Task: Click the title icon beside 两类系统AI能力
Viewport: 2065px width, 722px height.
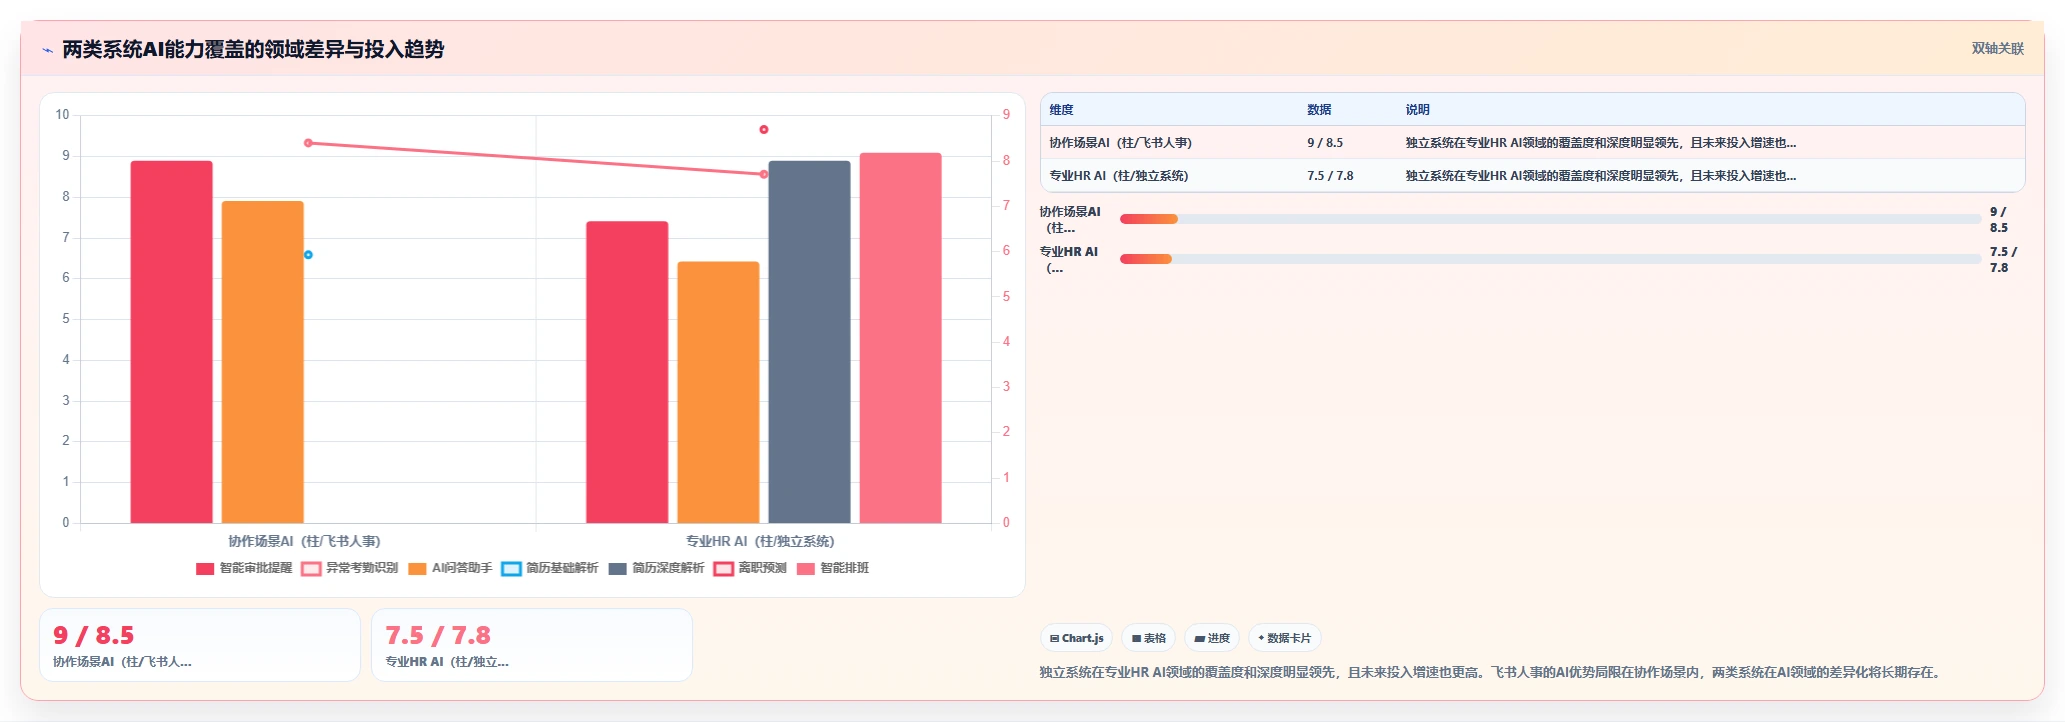Action: click(47, 50)
